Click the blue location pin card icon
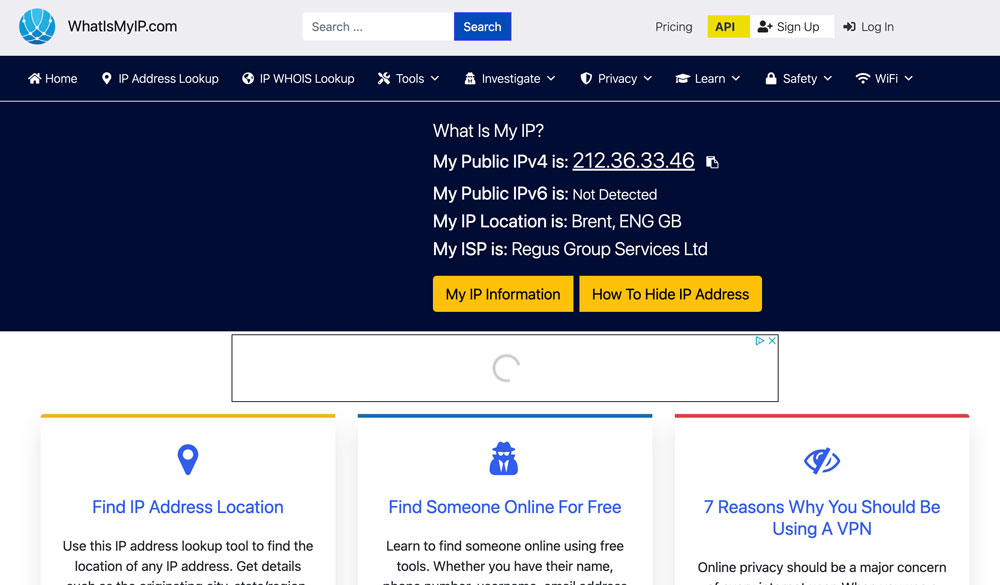Viewport: 1000px width, 585px height. 188,459
